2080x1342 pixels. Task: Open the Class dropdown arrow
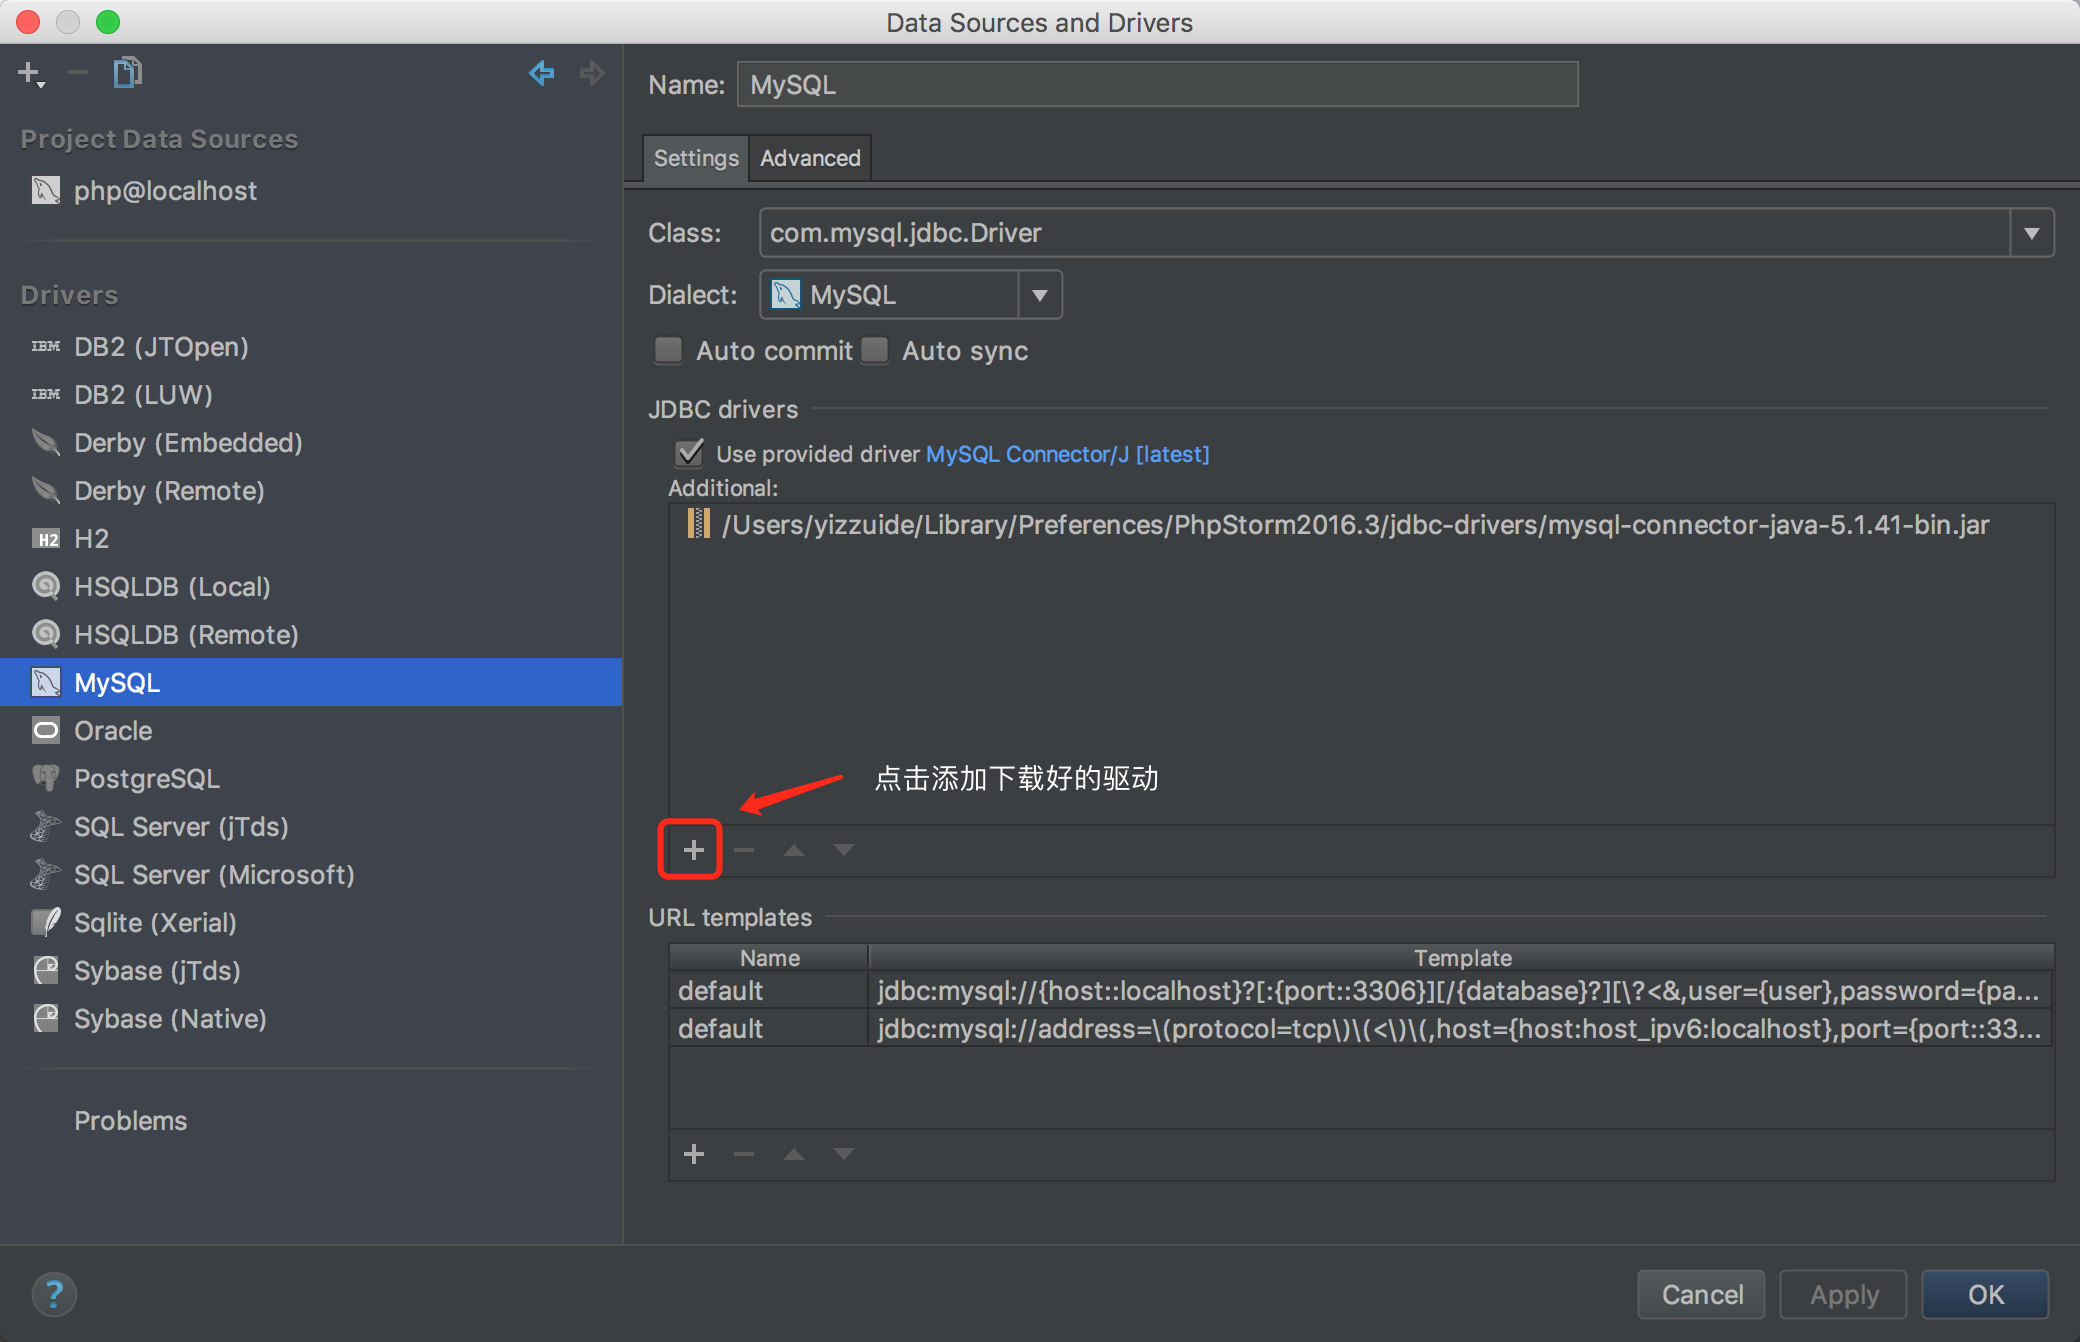[2032, 233]
